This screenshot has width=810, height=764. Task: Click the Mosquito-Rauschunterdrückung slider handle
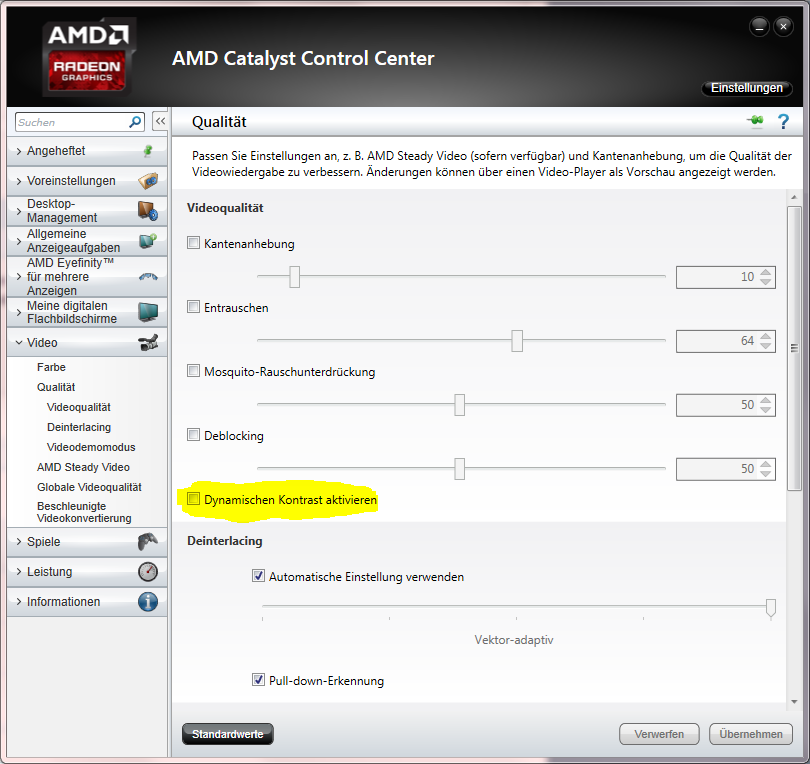point(459,405)
